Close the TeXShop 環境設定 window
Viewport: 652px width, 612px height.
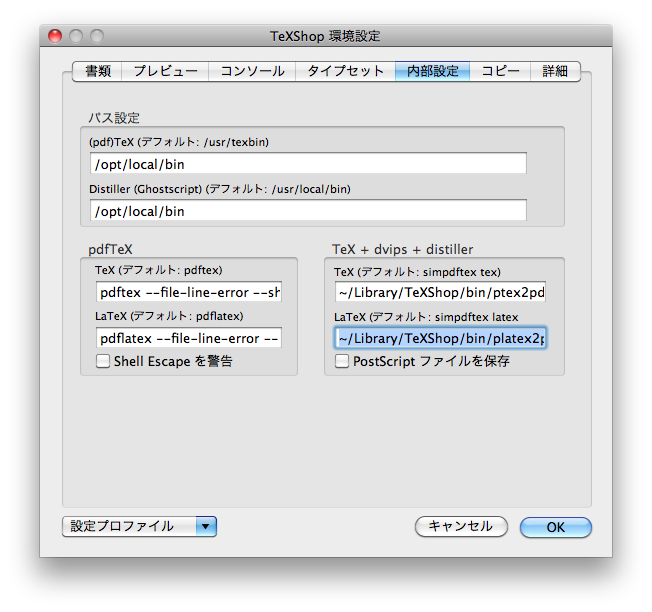pyautogui.click(x=55, y=36)
